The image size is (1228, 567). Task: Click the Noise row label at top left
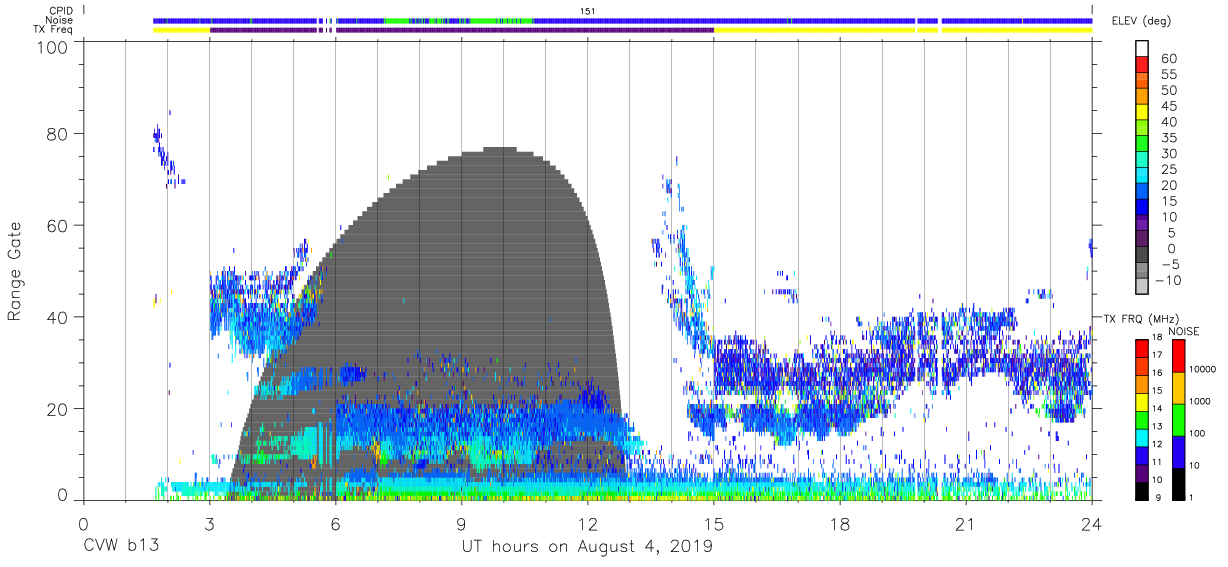coord(61,19)
